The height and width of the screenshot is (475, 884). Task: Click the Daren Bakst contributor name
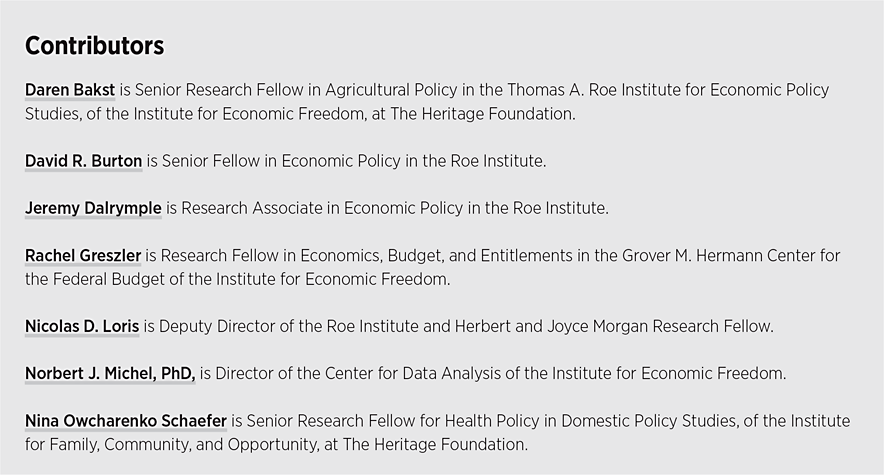pyautogui.click(x=70, y=90)
